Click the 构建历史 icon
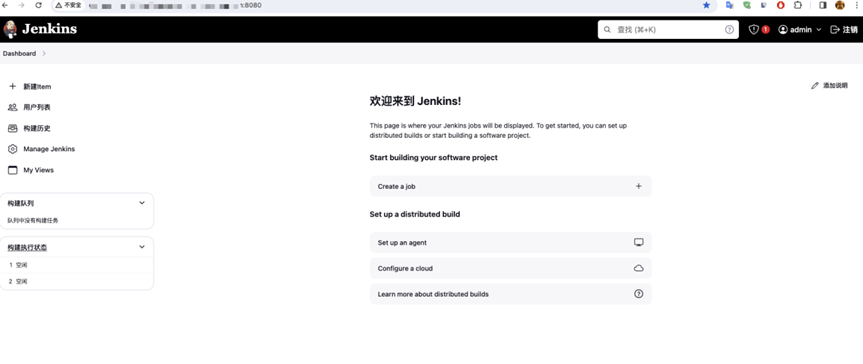Screen dimensions: 863x364 [x=13, y=128]
